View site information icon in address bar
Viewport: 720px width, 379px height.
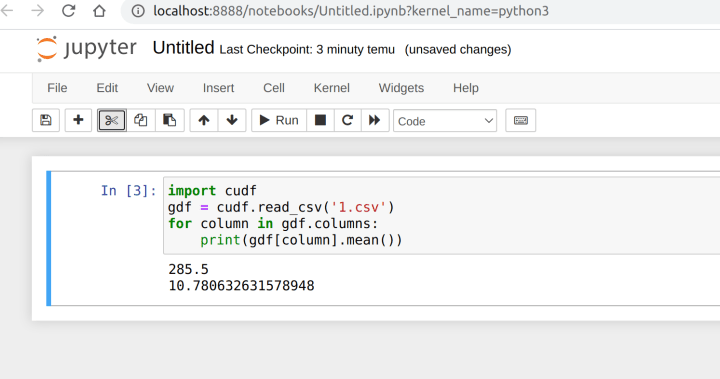pos(138,11)
